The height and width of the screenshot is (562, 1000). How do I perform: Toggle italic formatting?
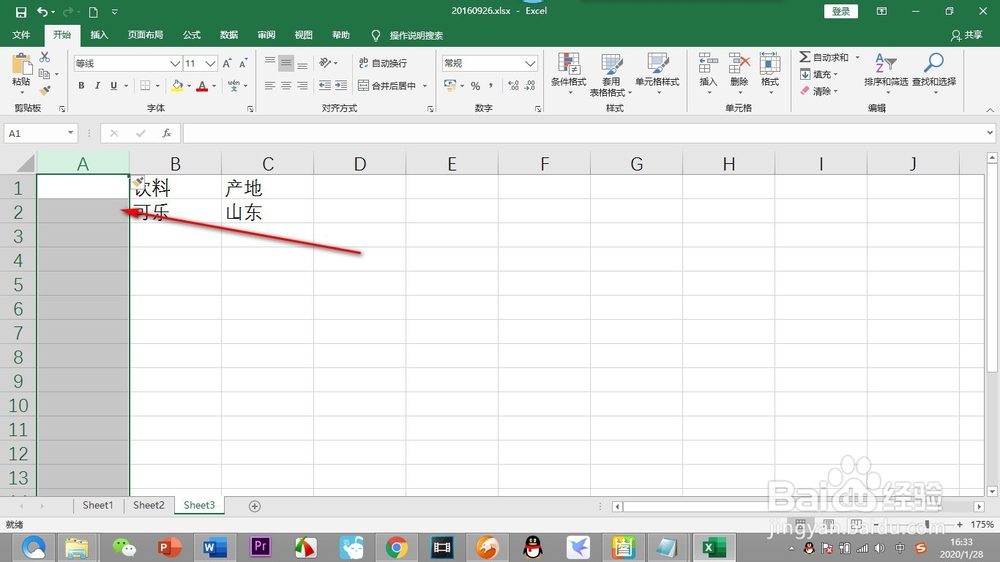97,85
